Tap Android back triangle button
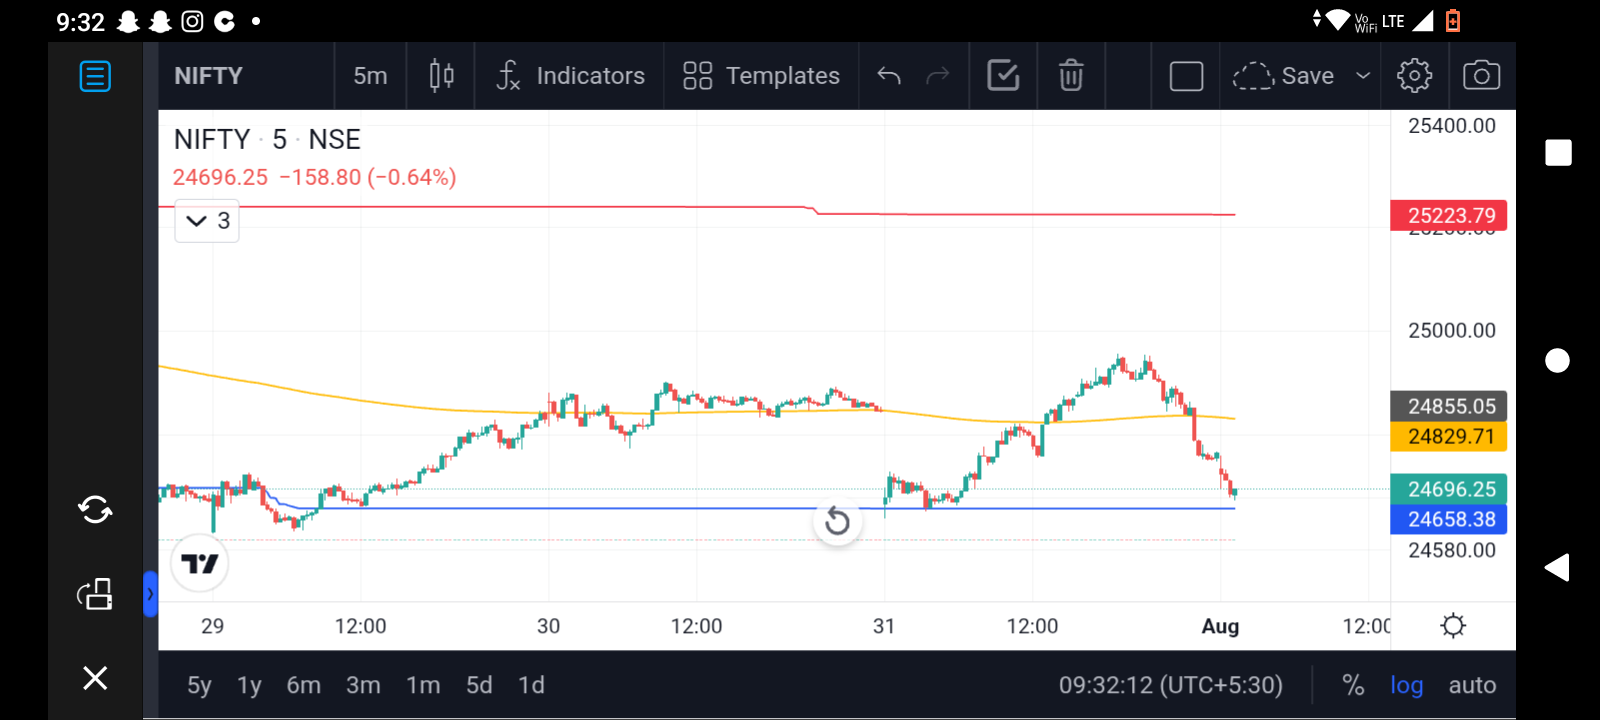Screen dimensions: 1600x720 point(1557,567)
